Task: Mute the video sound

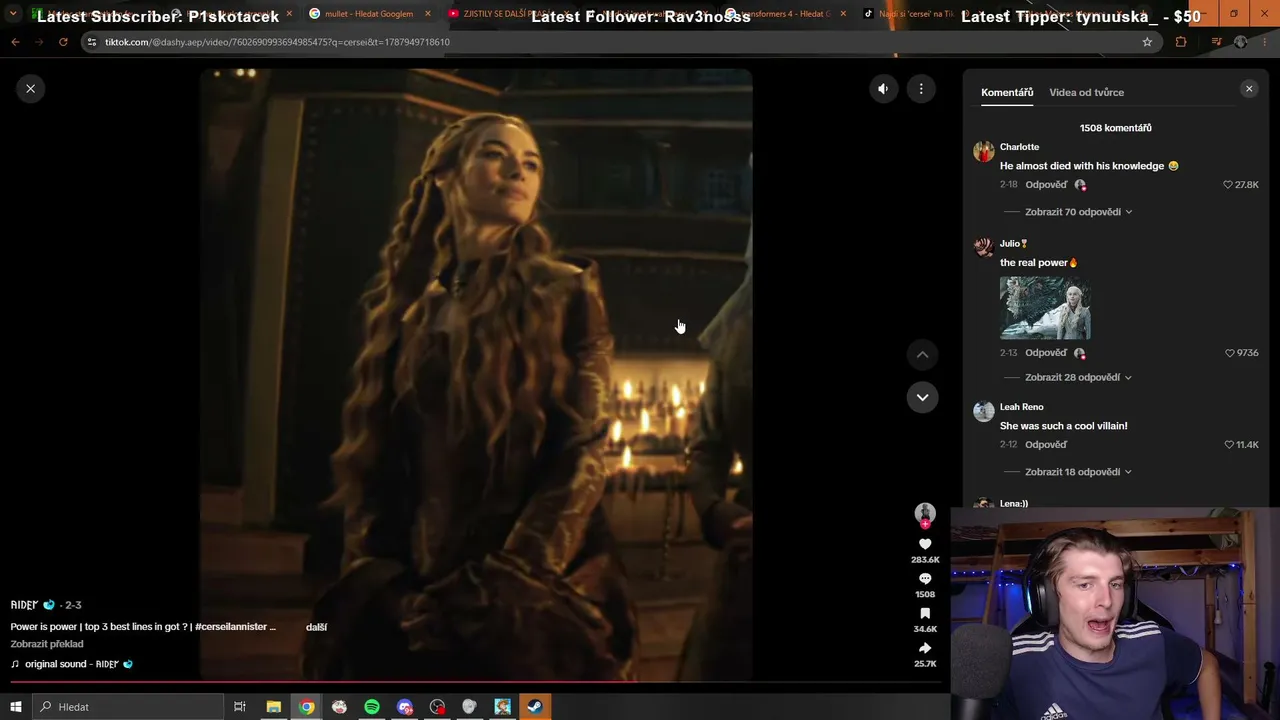Action: pyautogui.click(x=883, y=89)
